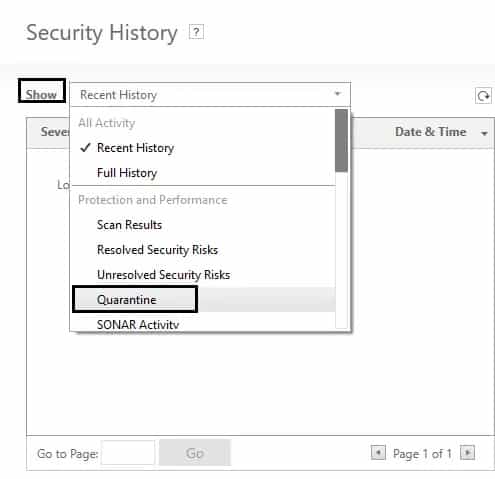
Task: Click the help question mark icon
Action: click(x=196, y=32)
